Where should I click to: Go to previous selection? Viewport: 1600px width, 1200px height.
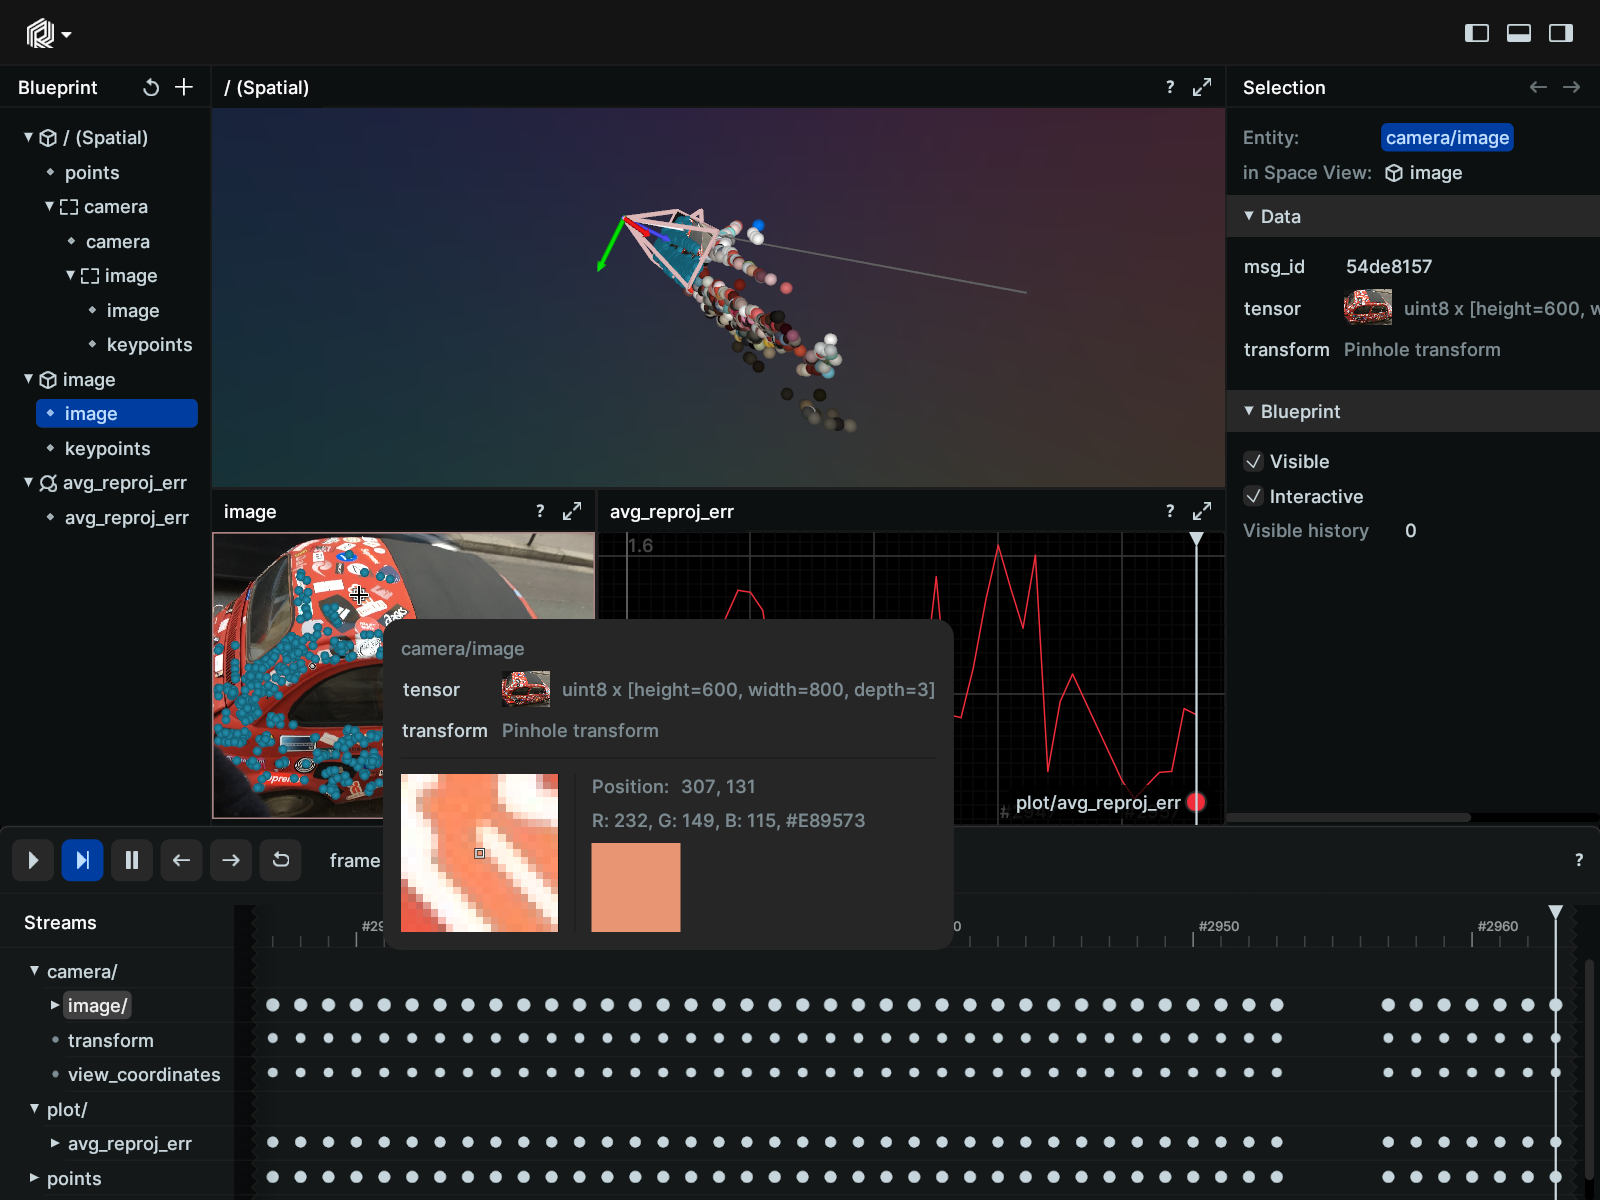click(x=1538, y=87)
